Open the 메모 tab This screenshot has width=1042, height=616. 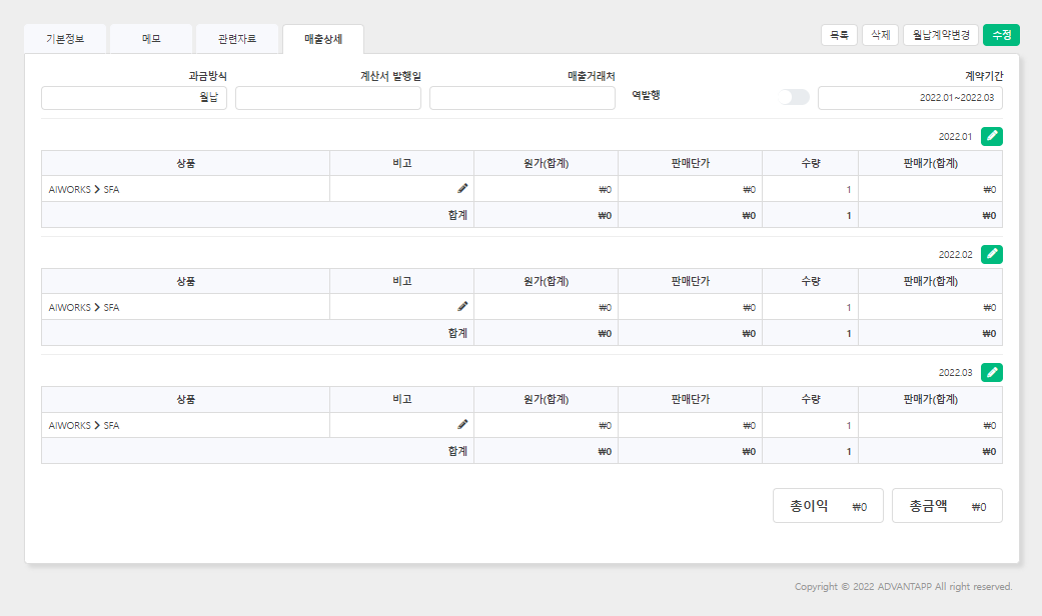(151, 39)
